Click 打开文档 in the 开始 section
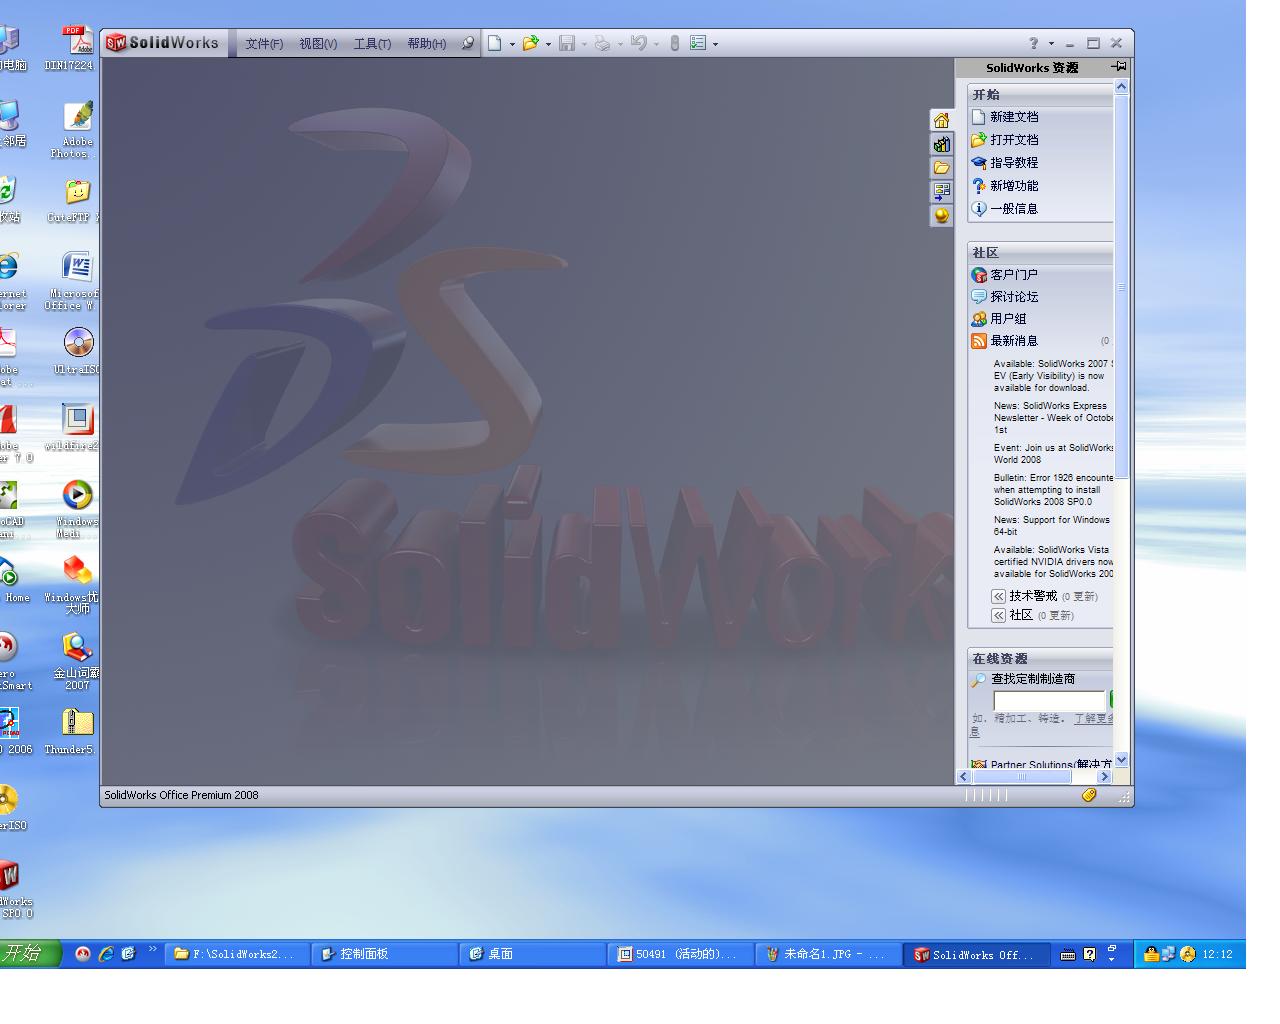Image resolution: width=1280 pixels, height=1024 pixels. pos(1005,140)
